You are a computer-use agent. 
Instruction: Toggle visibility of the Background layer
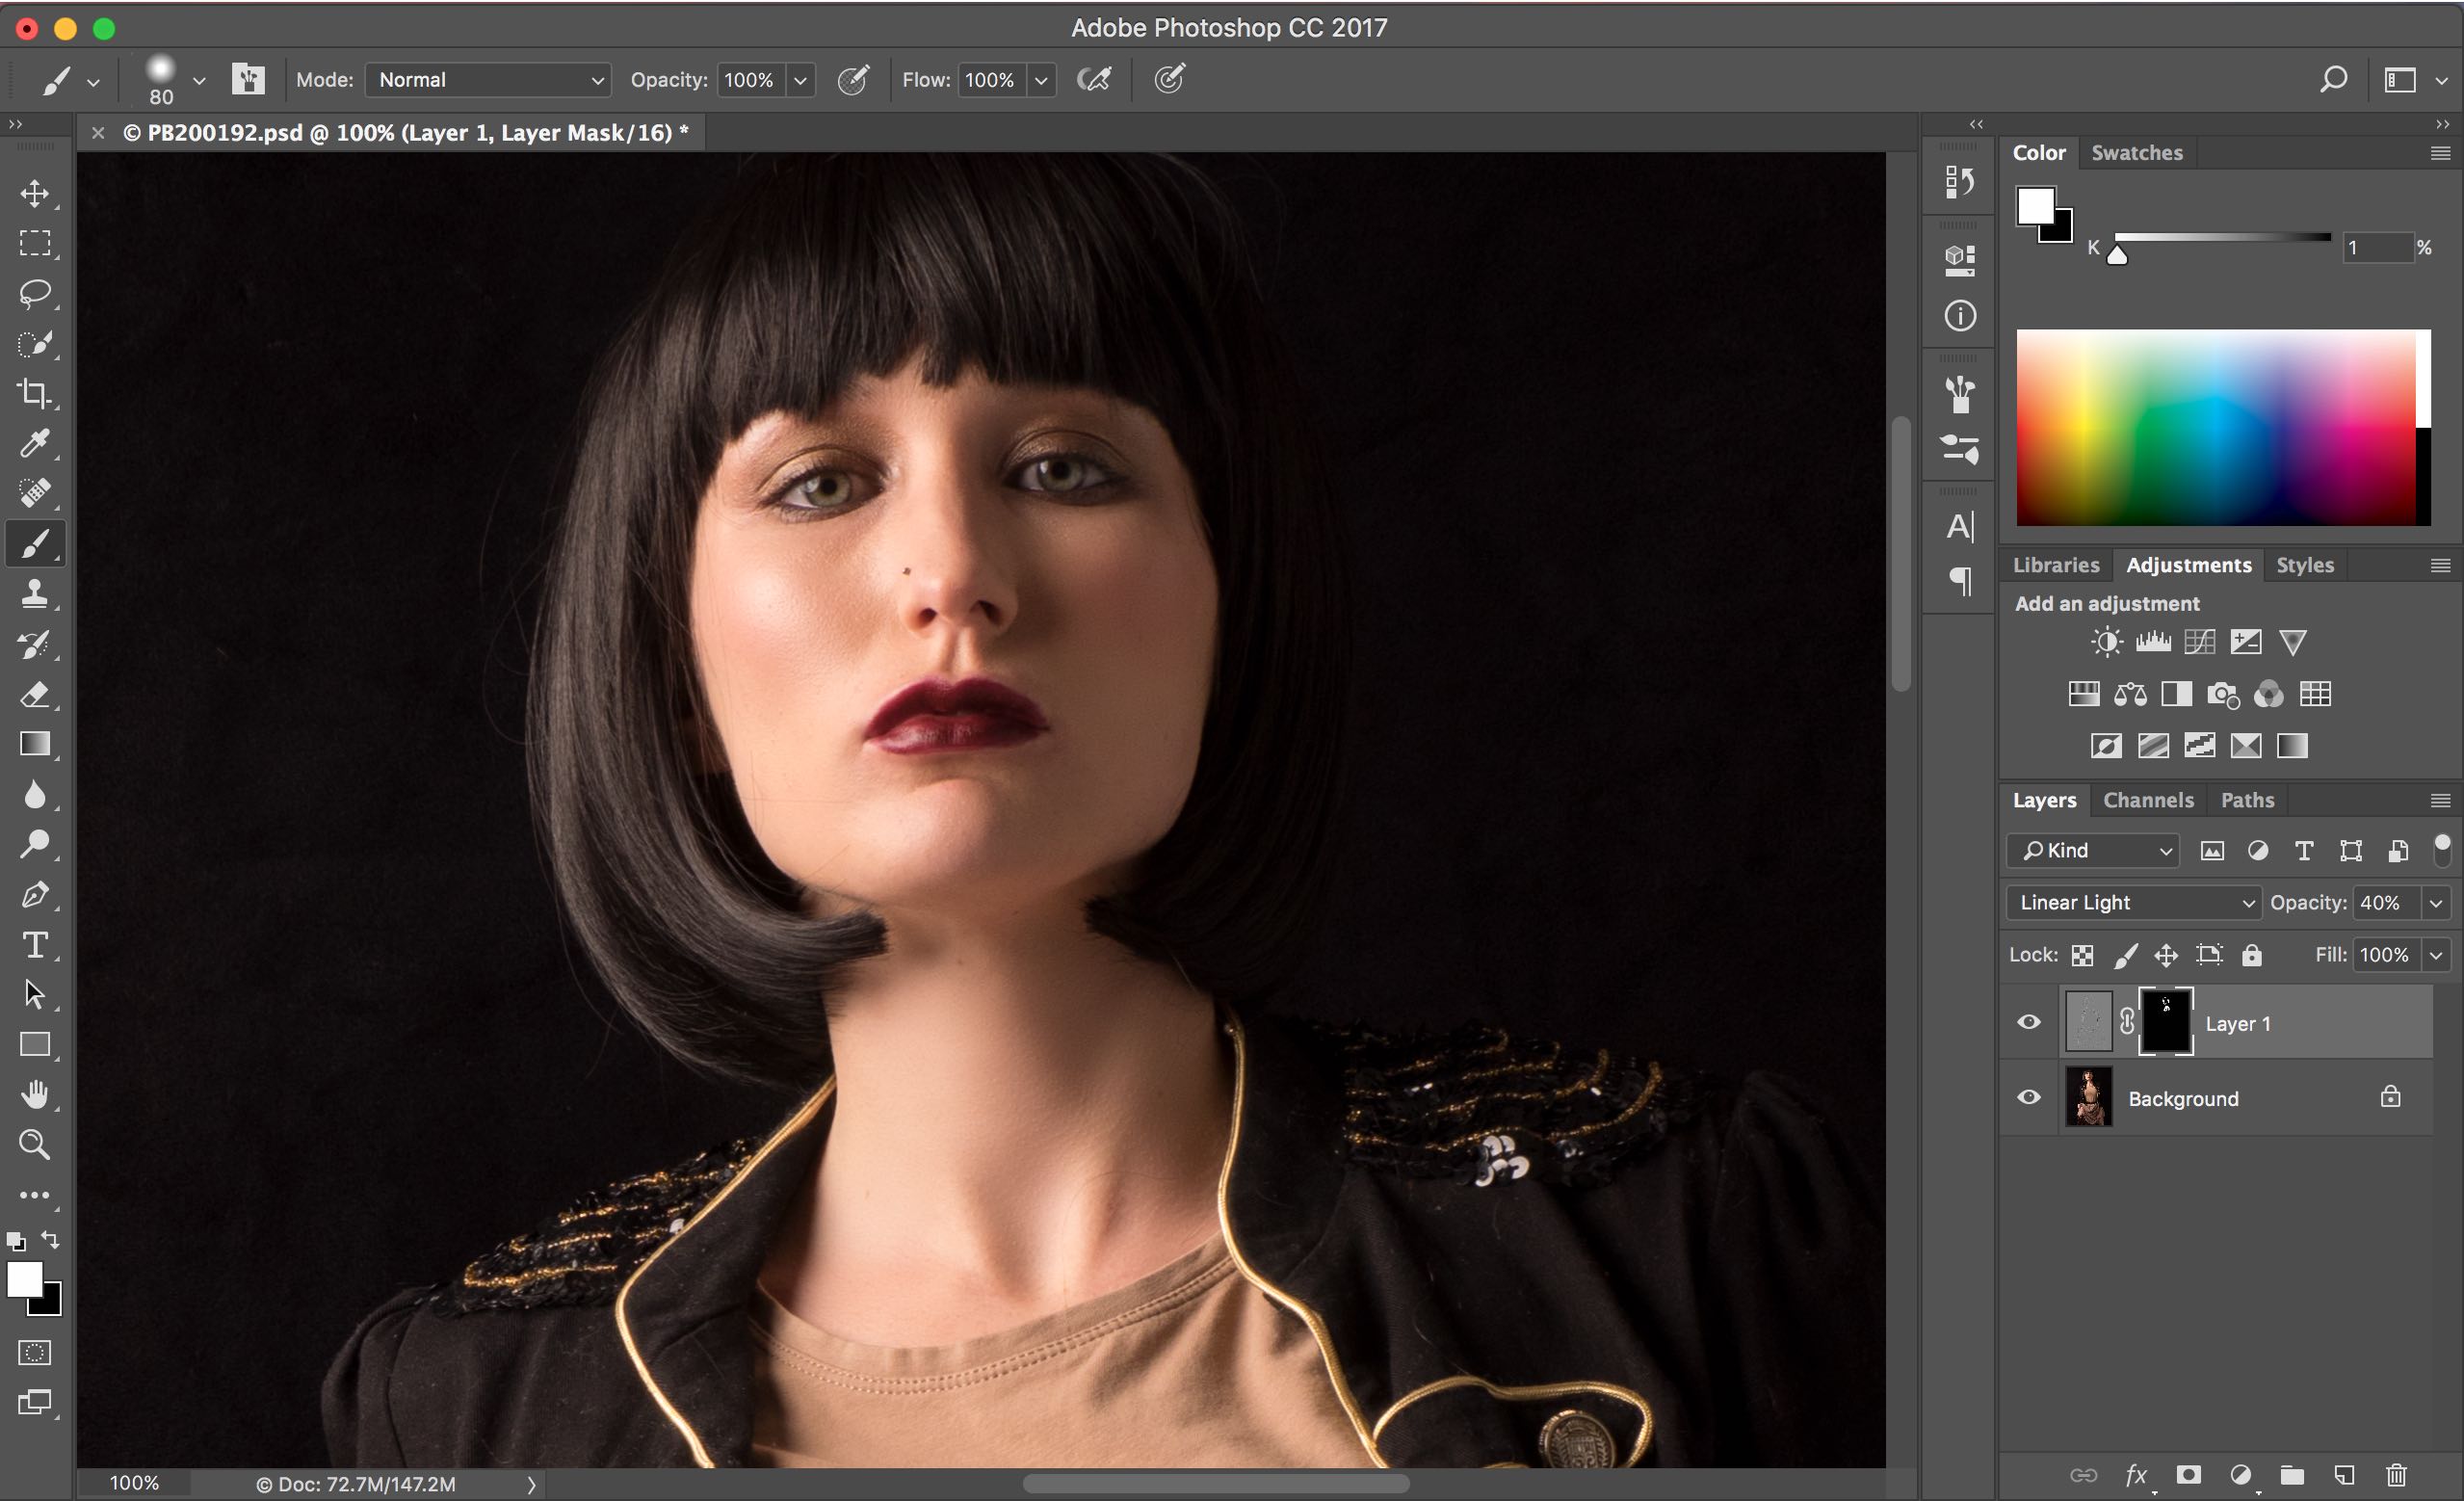tap(2028, 1097)
